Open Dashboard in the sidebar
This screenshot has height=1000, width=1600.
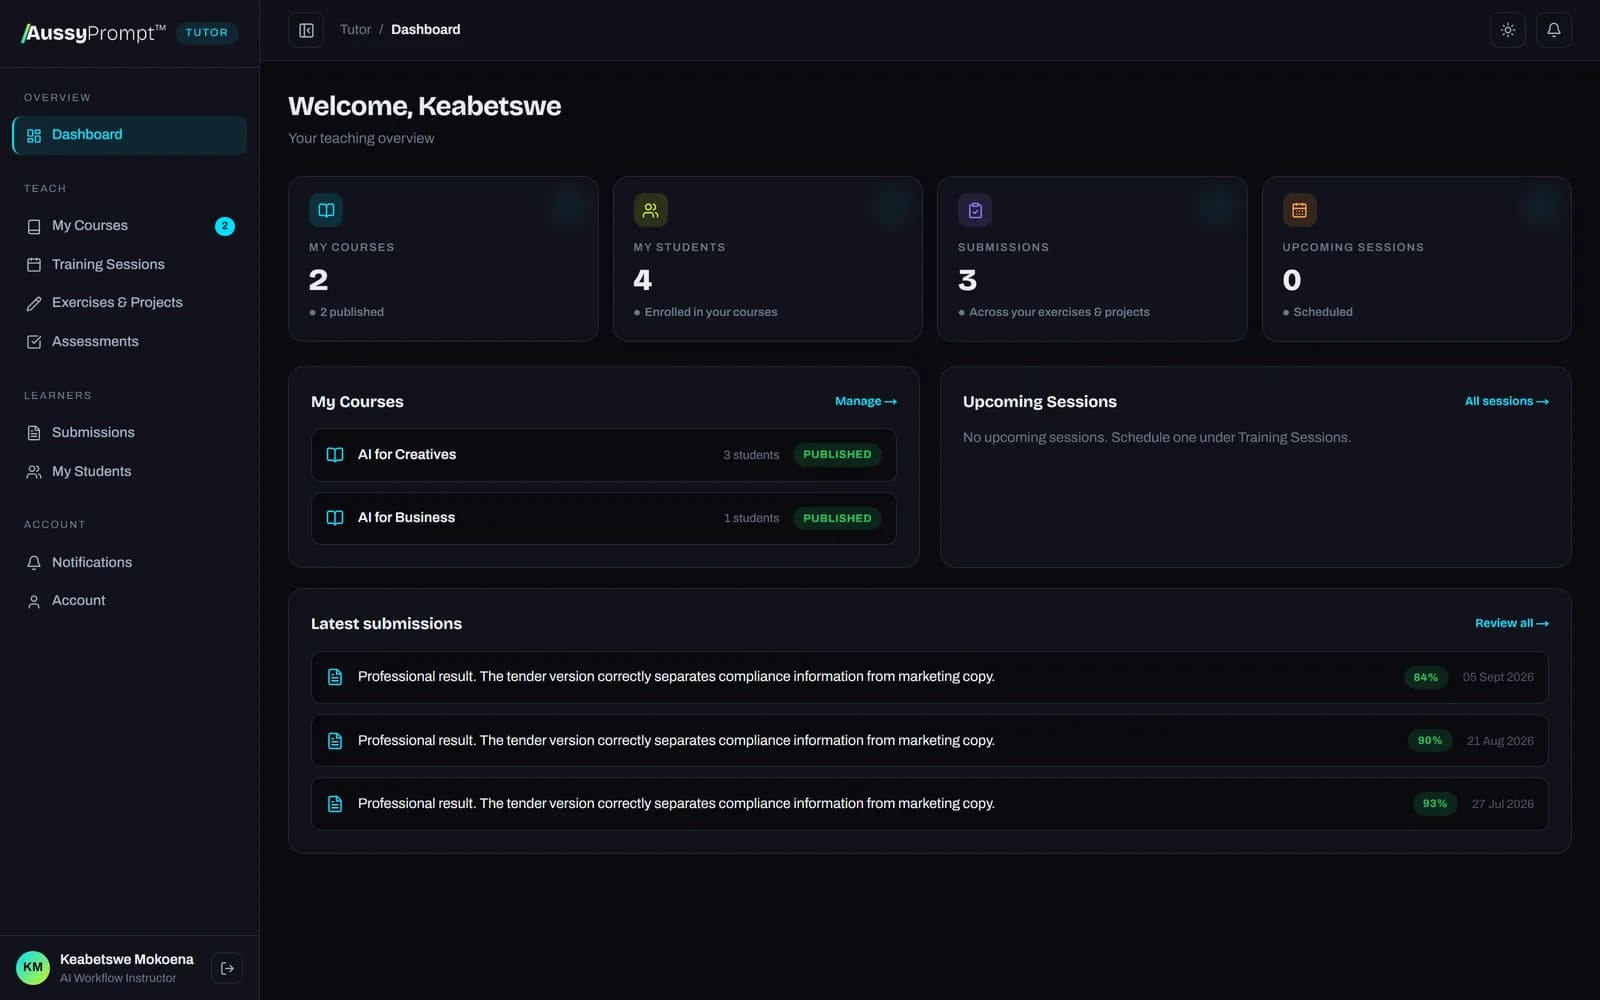click(x=129, y=135)
